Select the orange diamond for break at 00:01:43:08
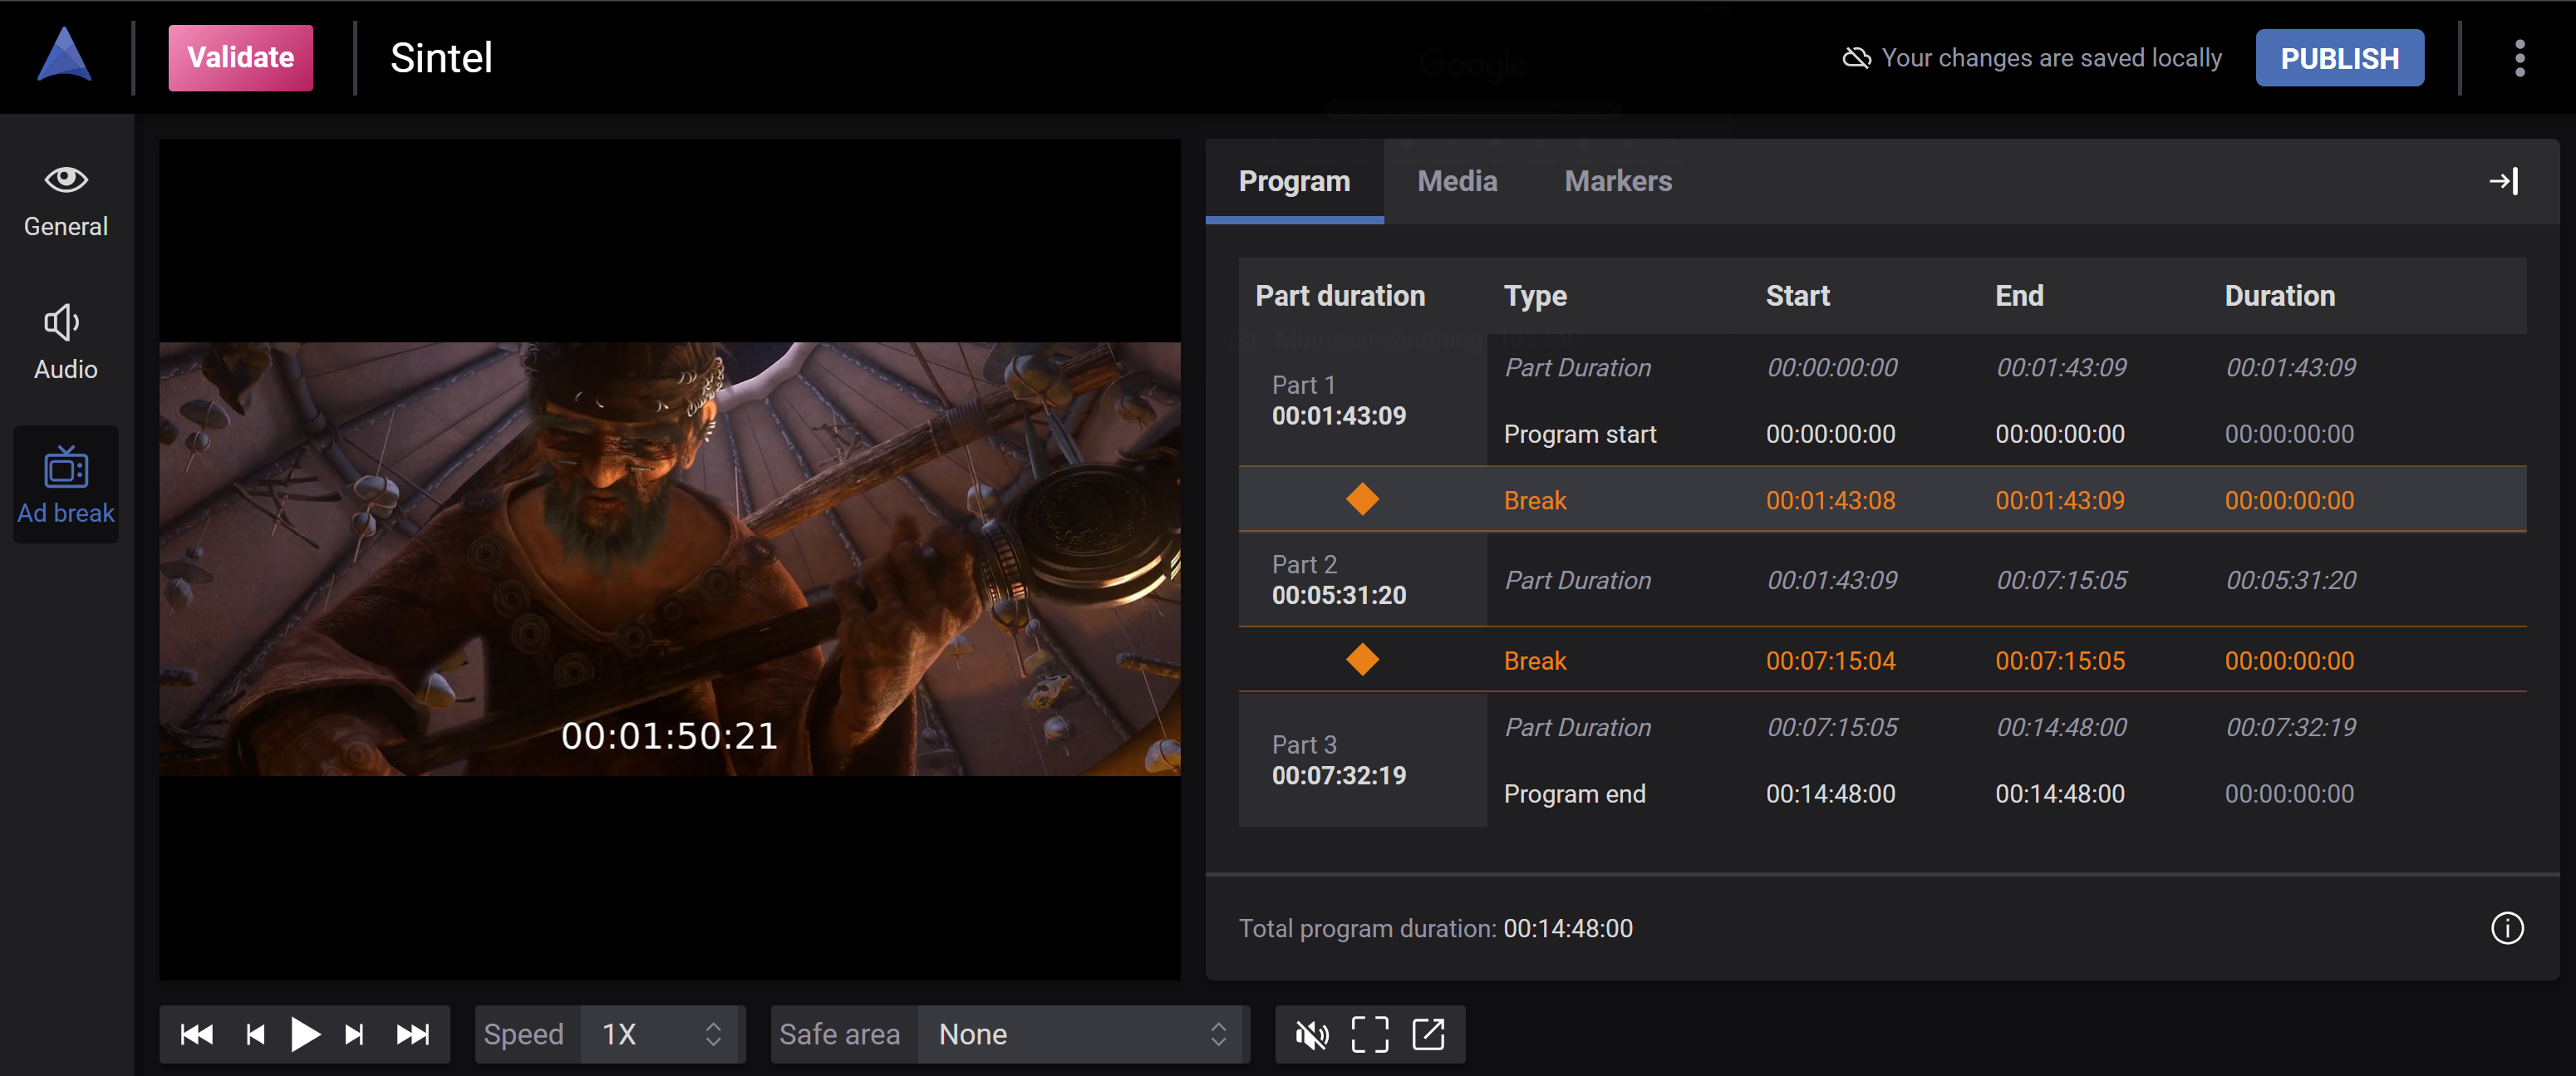The image size is (2576, 1076). [x=1362, y=499]
